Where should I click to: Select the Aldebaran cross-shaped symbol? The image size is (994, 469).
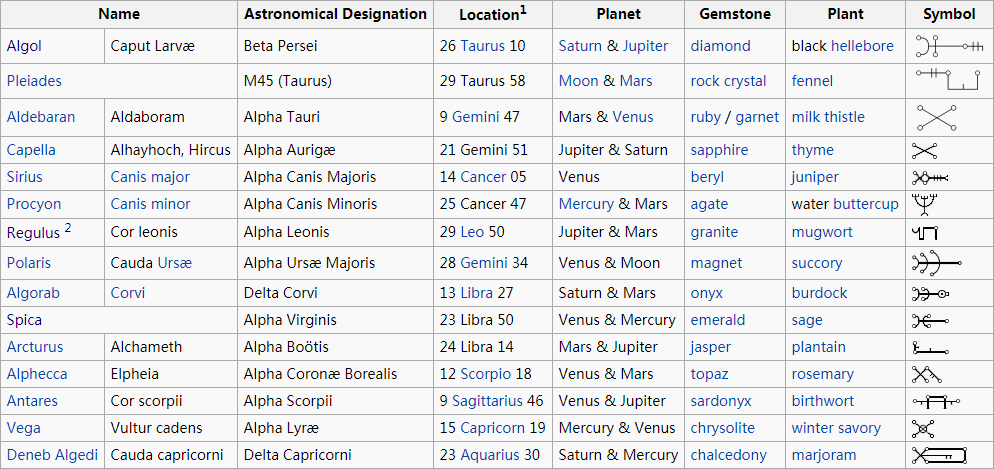point(937,117)
